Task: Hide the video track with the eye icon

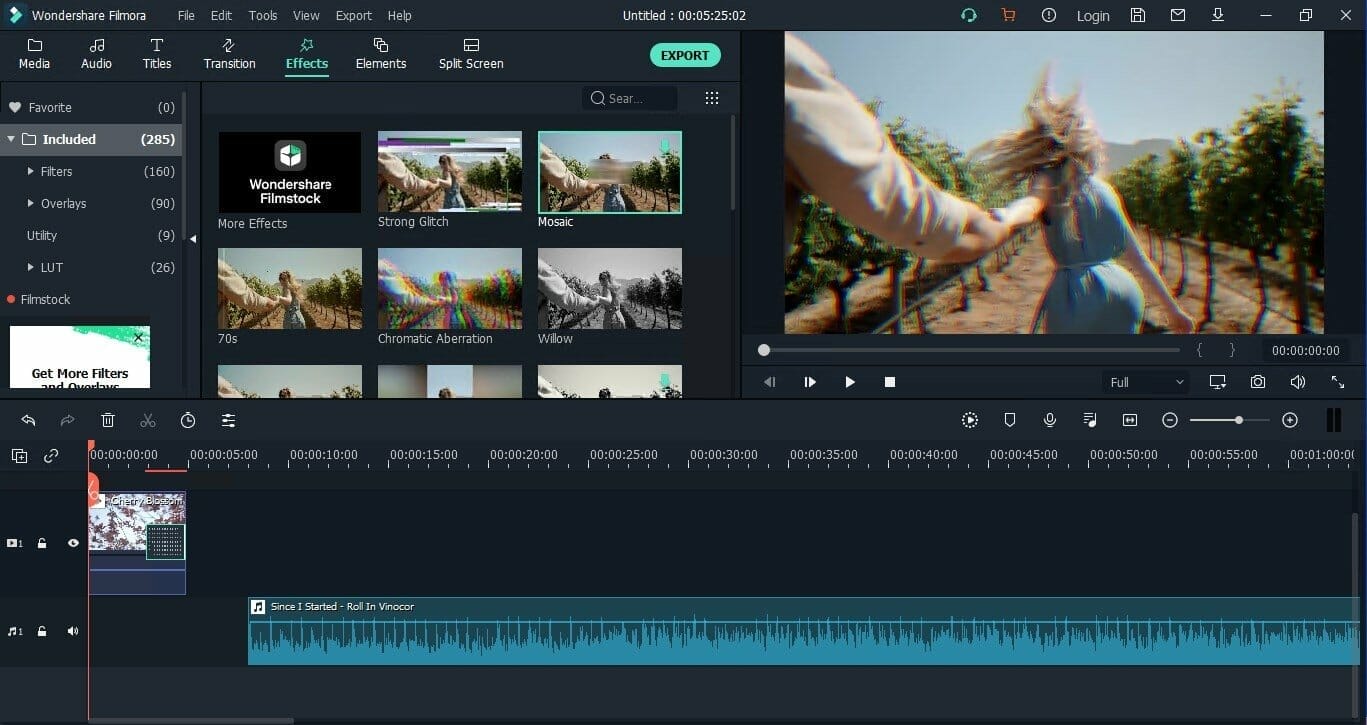Action: [x=72, y=543]
